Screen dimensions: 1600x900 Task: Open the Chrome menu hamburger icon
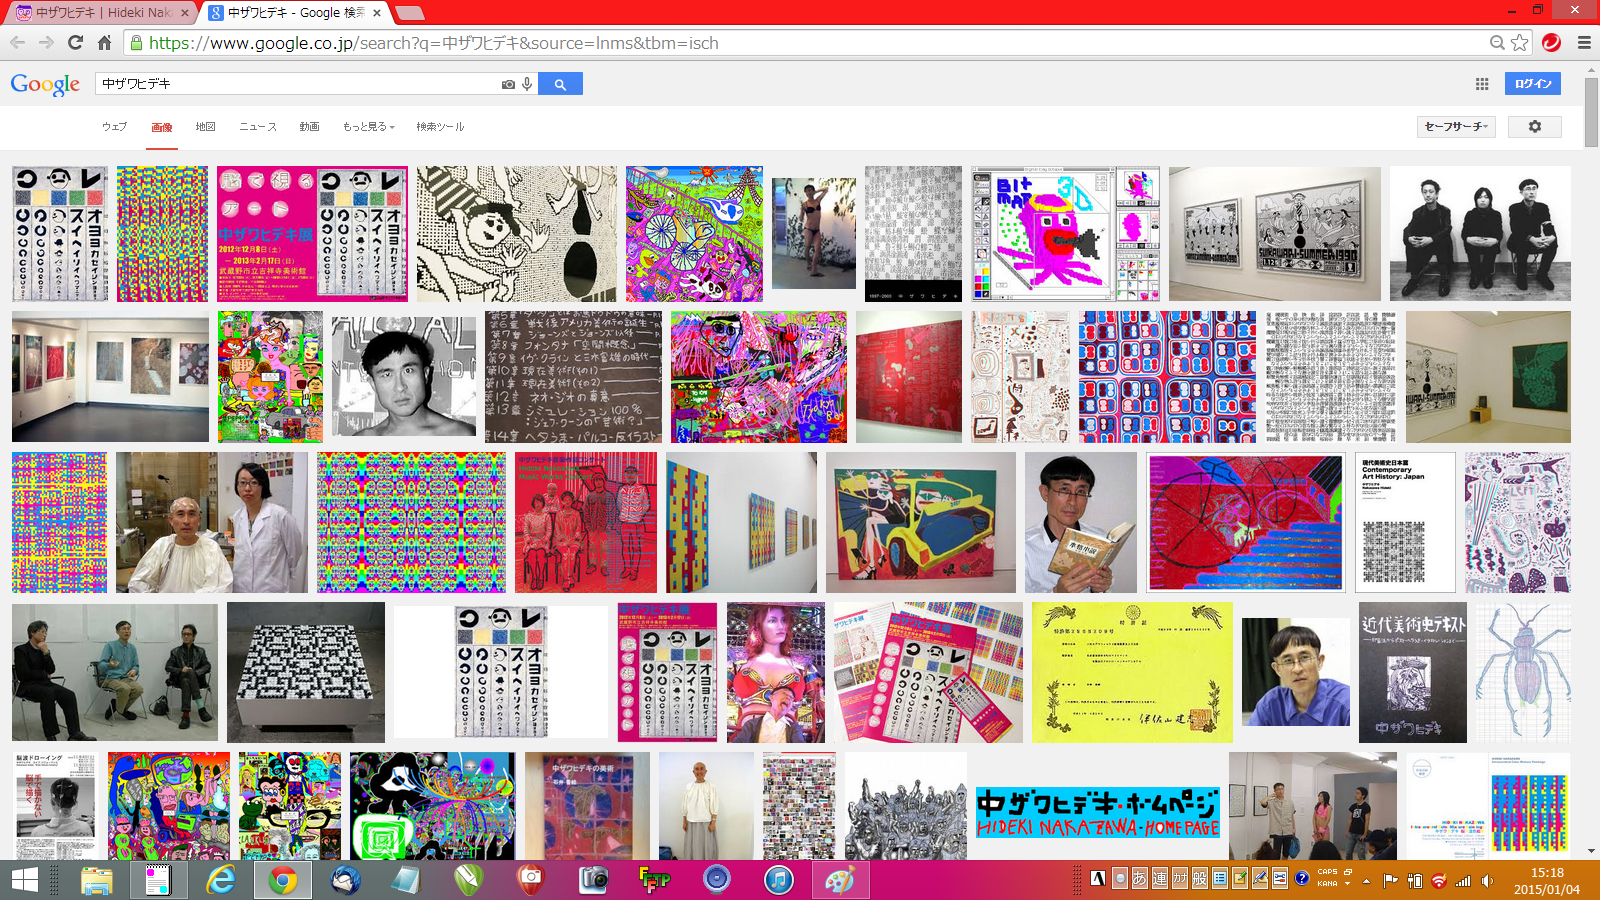pyautogui.click(x=1584, y=42)
